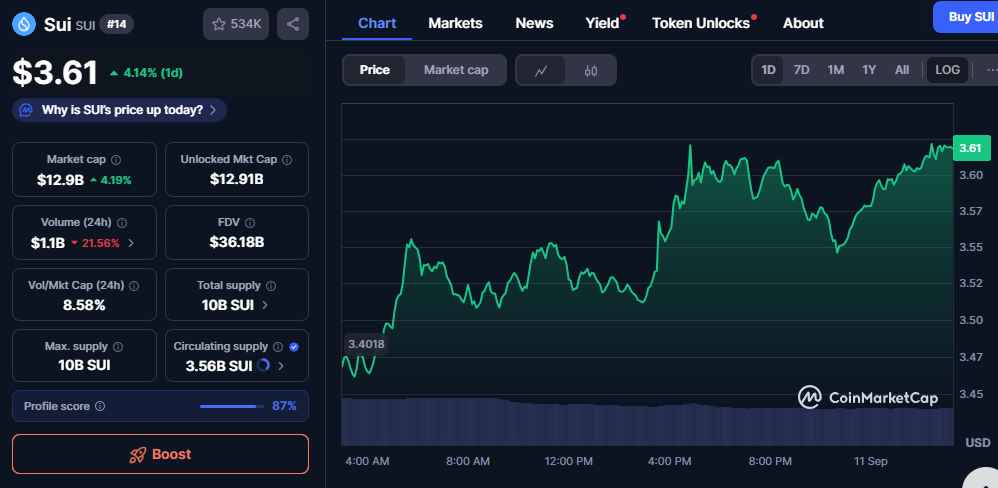Switch to the candlestick chart icon

590,70
